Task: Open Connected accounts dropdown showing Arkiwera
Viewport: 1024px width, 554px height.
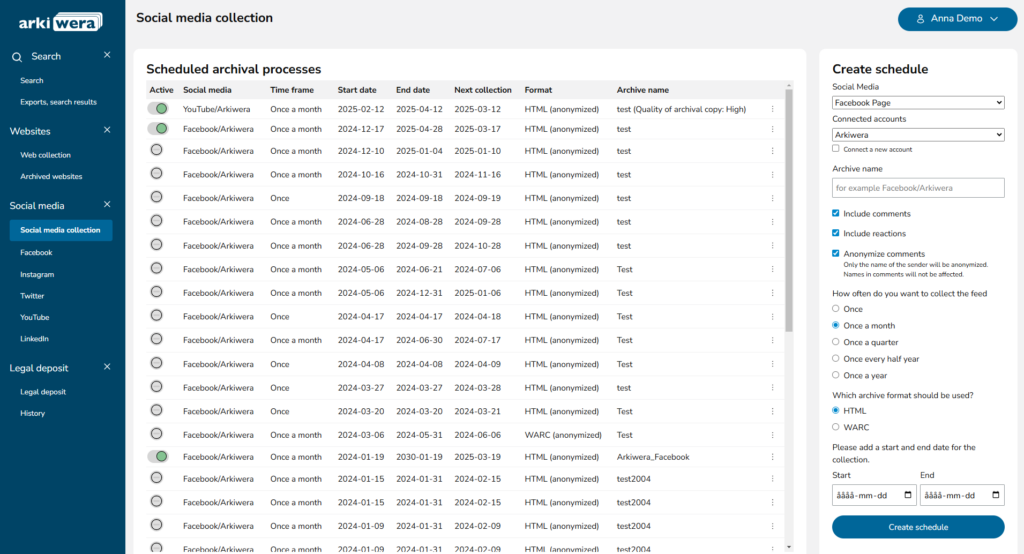Action: pyautogui.click(x=918, y=135)
